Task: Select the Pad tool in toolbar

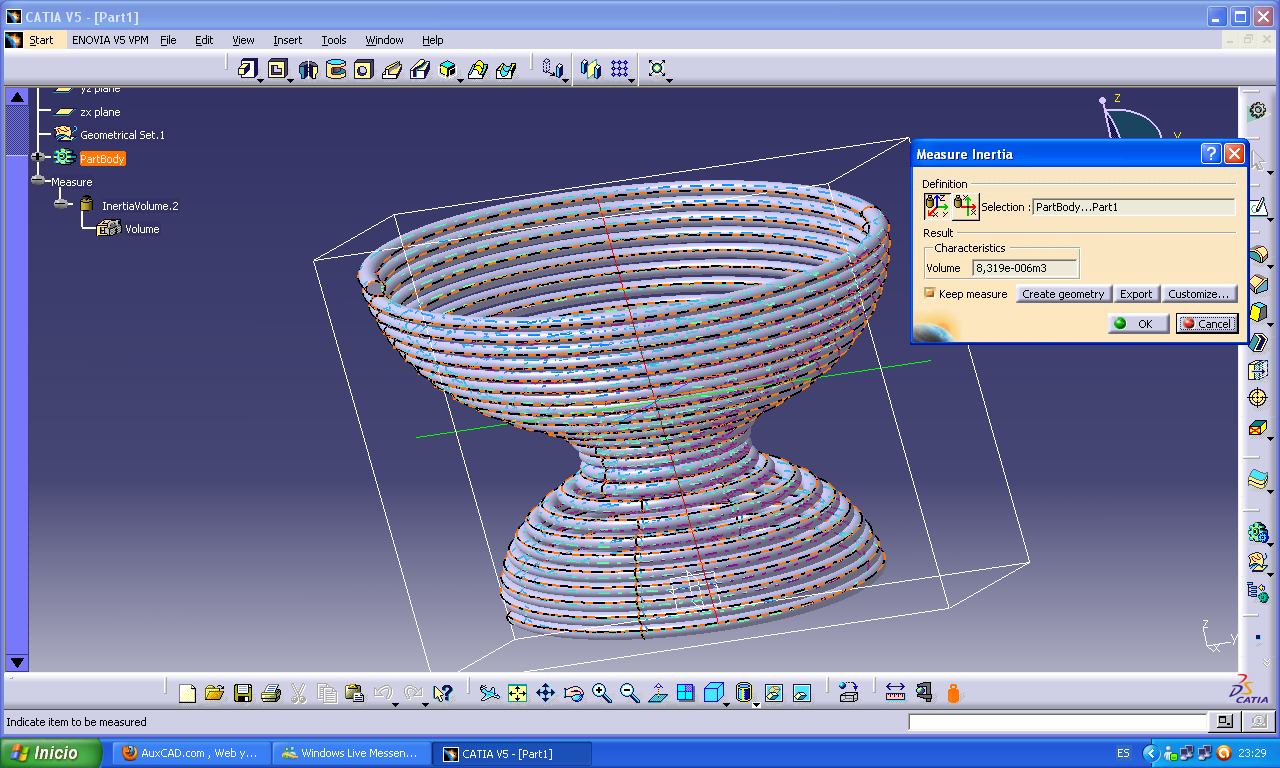Action: (x=247, y=68)
